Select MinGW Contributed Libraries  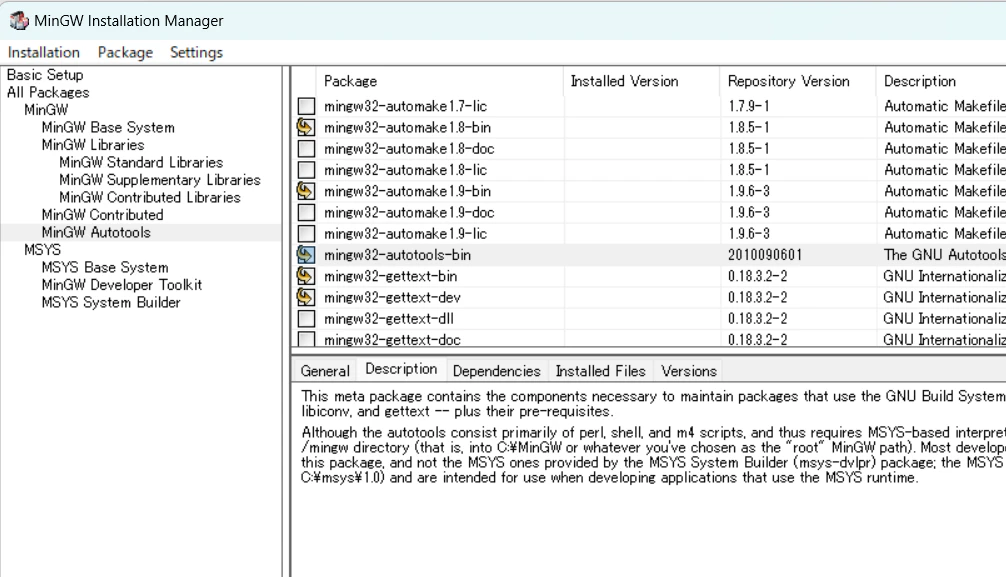[149, 197]
